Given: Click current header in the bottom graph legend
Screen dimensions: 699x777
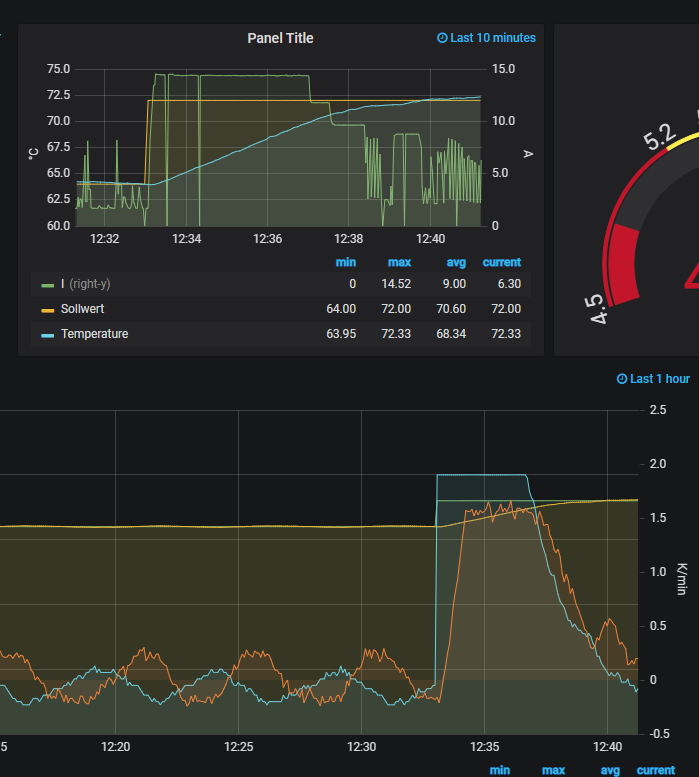Looking at the screenshot, I should click(x=656, y=770).
